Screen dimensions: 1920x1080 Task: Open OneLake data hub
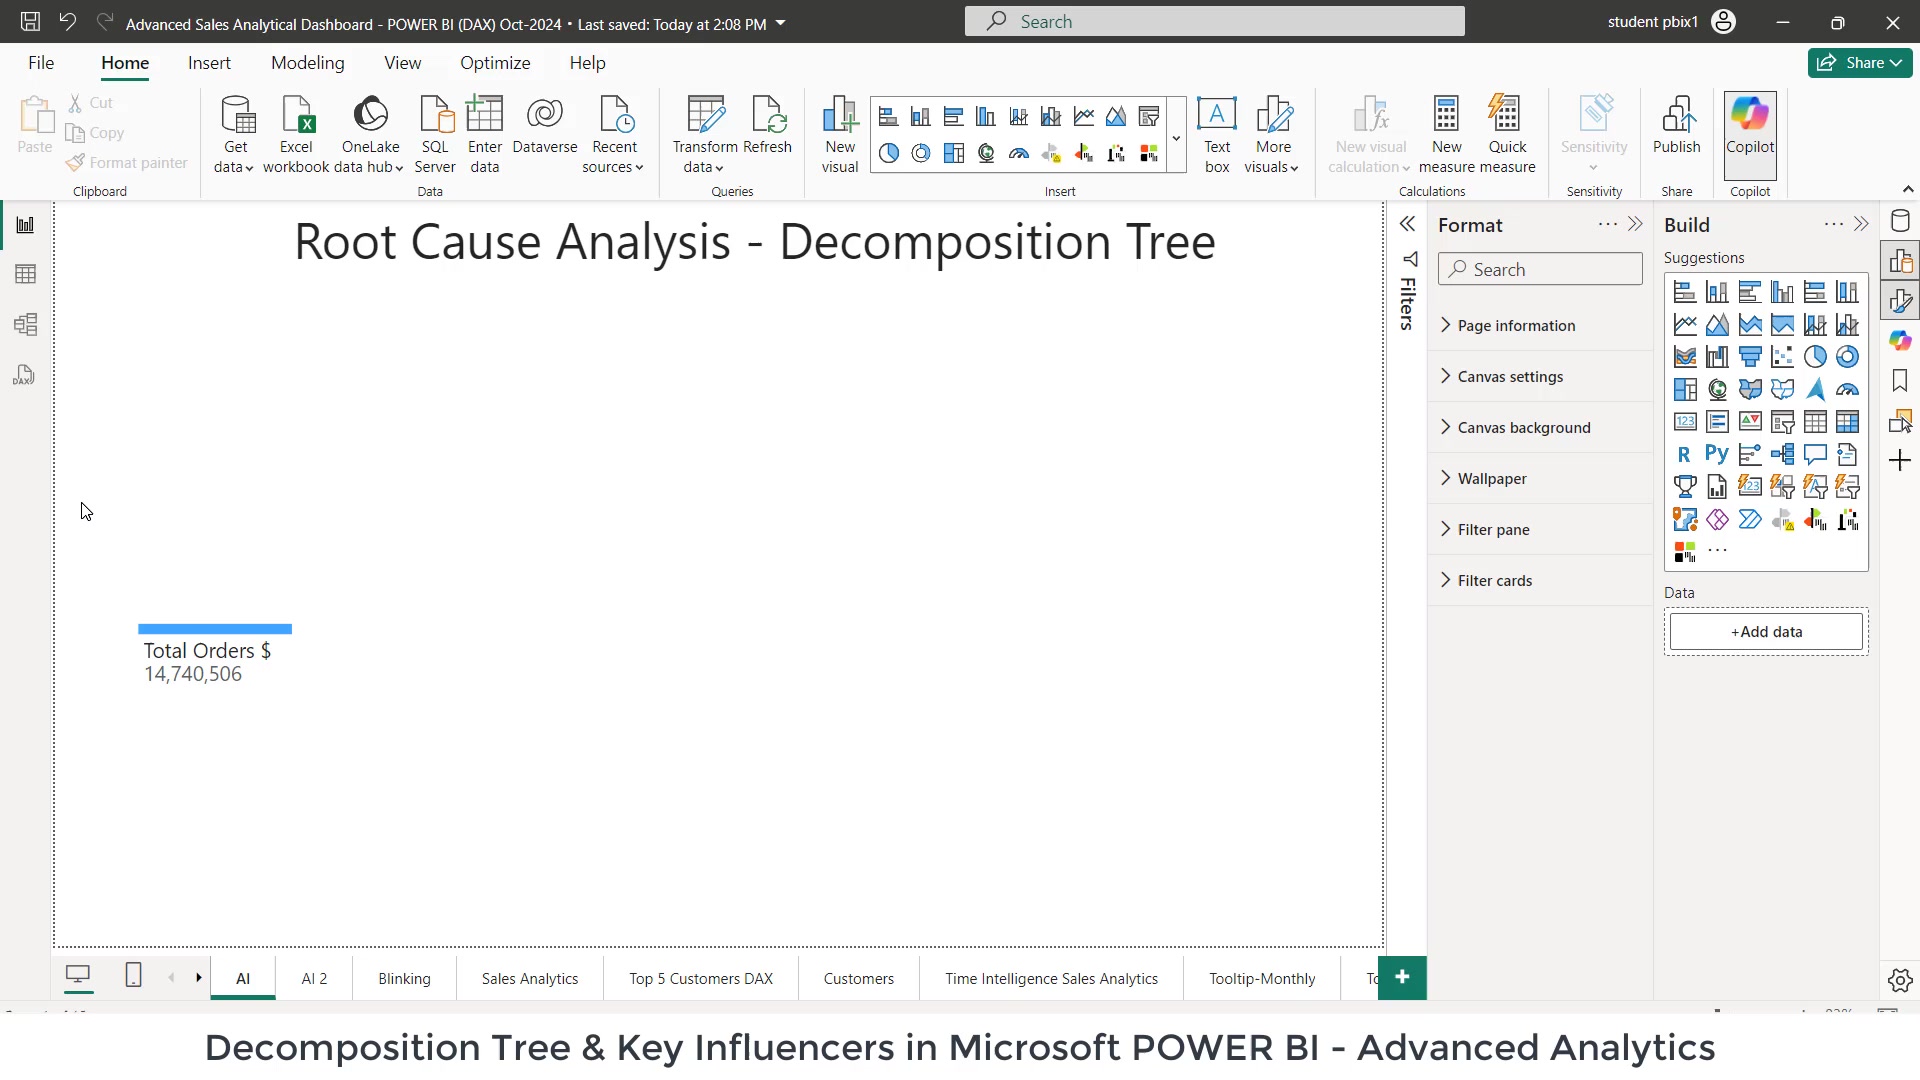[370, 135]
